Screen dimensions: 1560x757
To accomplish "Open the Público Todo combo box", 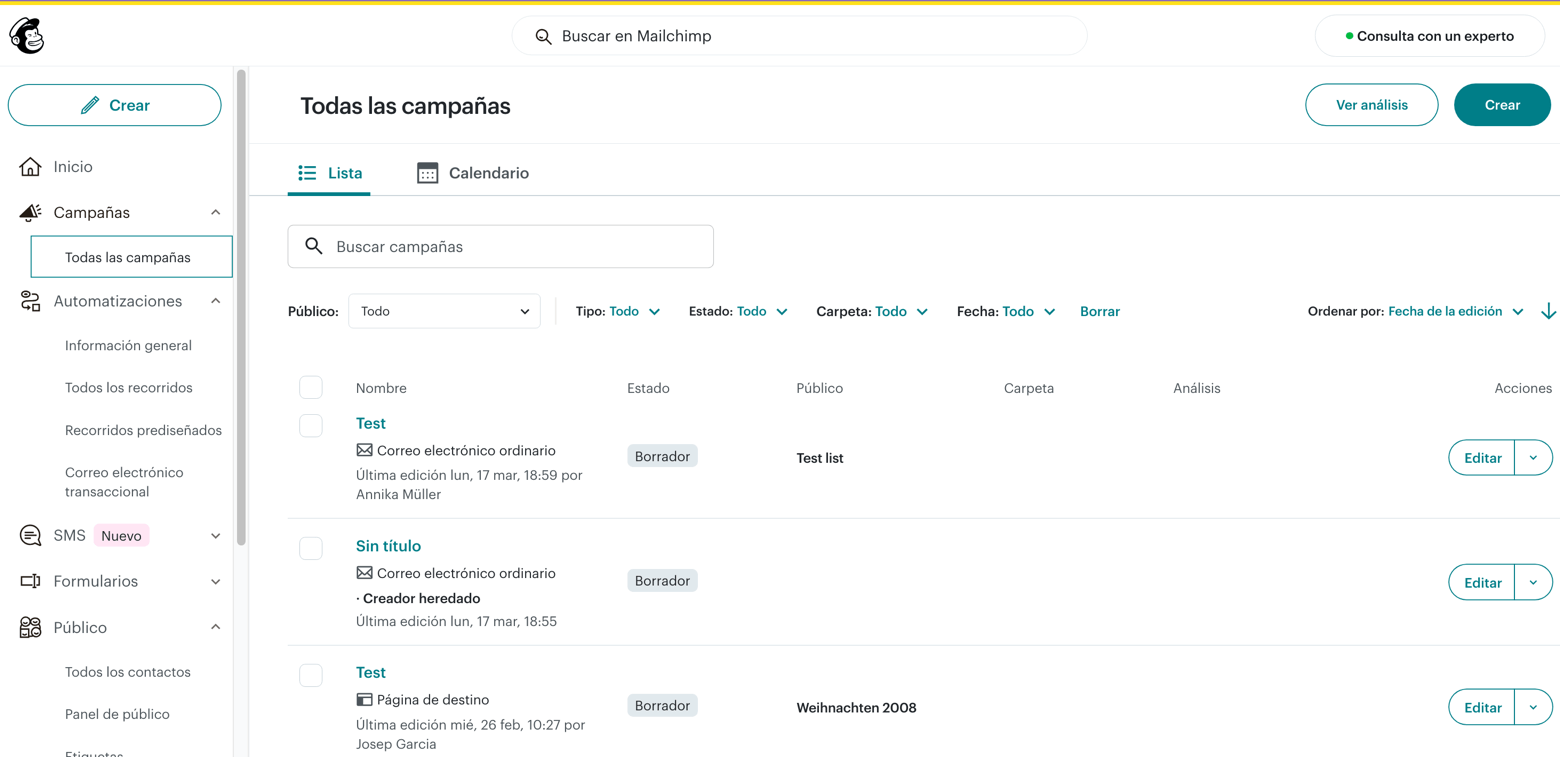I will [x=444, y=311].
